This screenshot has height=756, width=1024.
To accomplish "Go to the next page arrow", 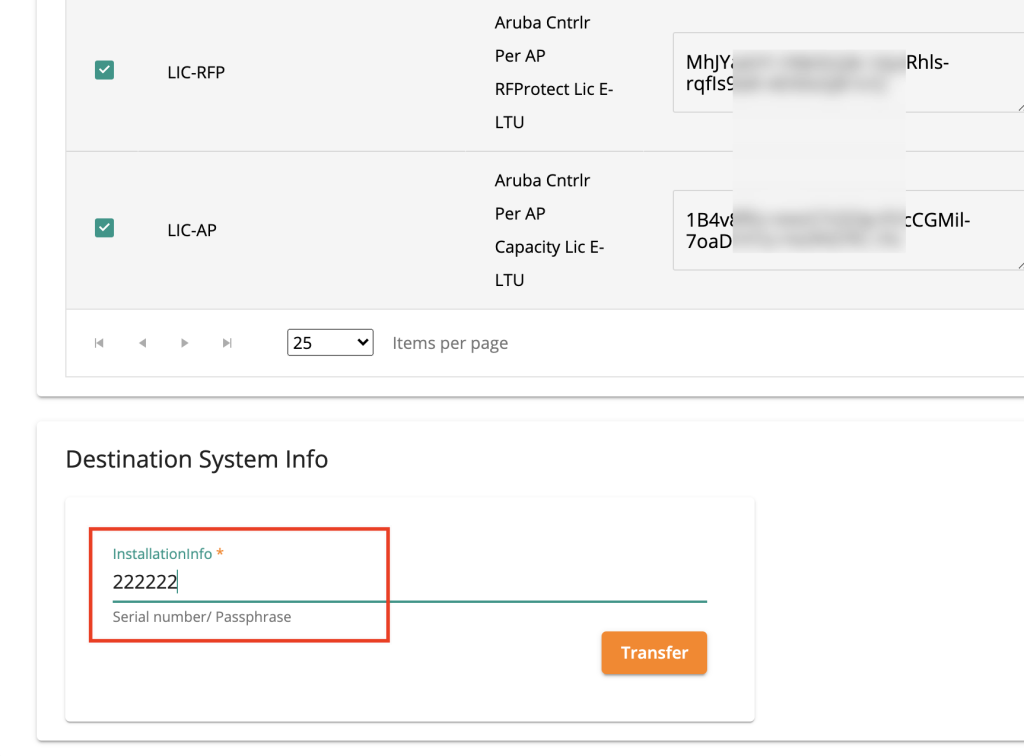I will (x=184, y=343).
